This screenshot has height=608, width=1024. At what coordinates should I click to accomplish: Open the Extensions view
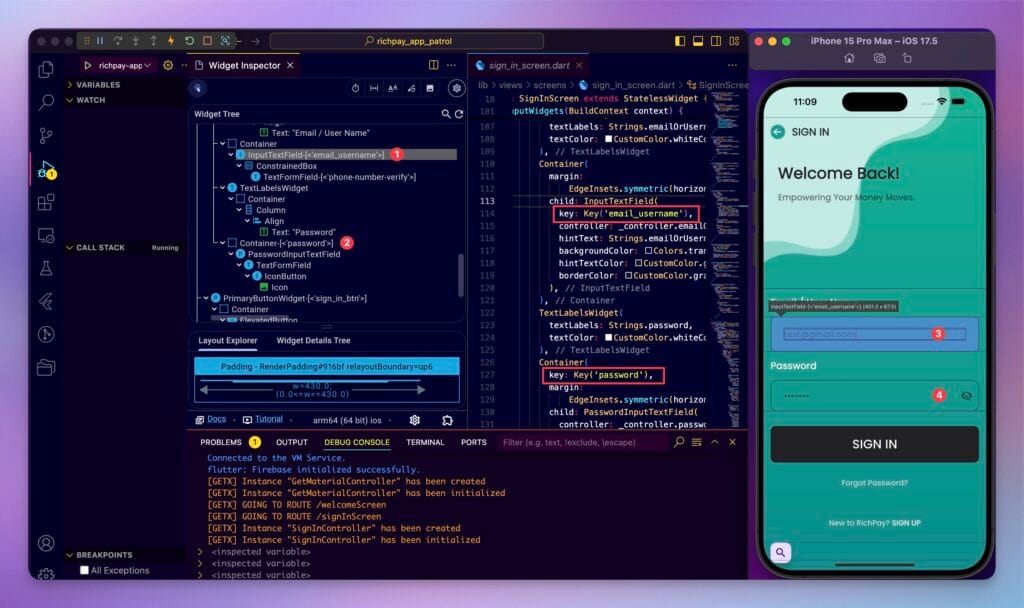(x=46, y=202)
